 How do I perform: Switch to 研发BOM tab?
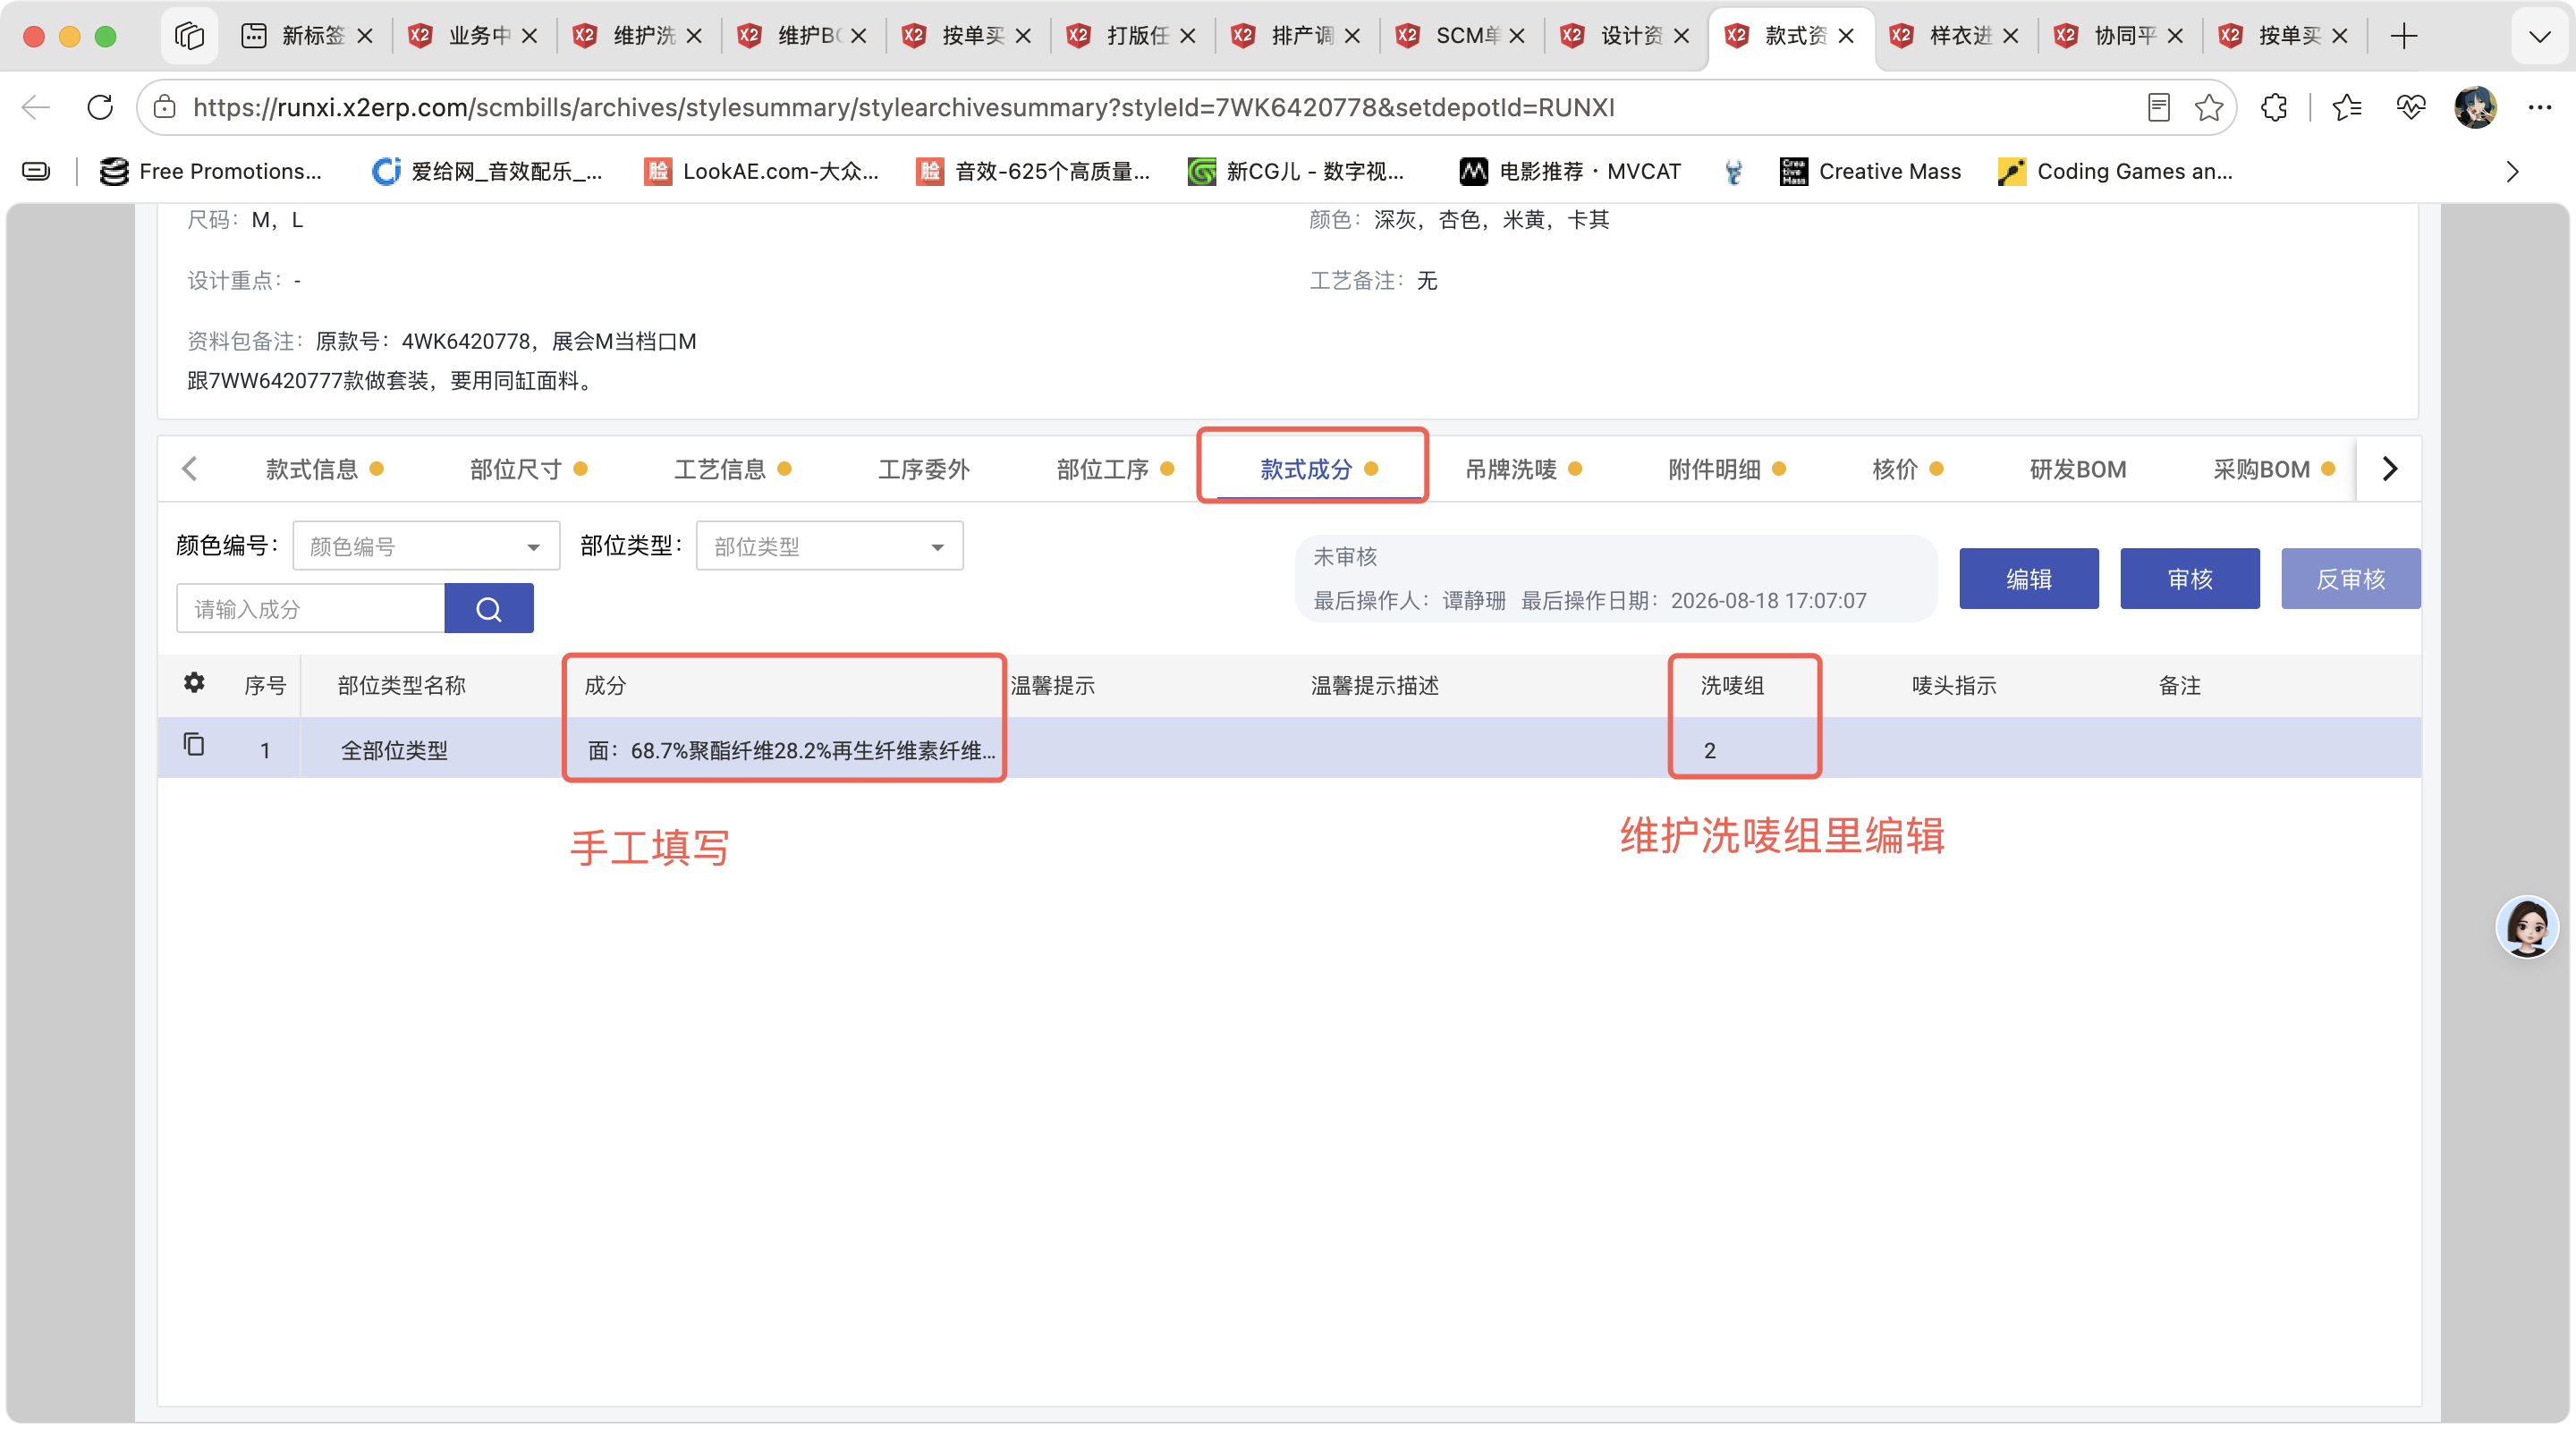pyautogui.click(x=2078, y=469)
